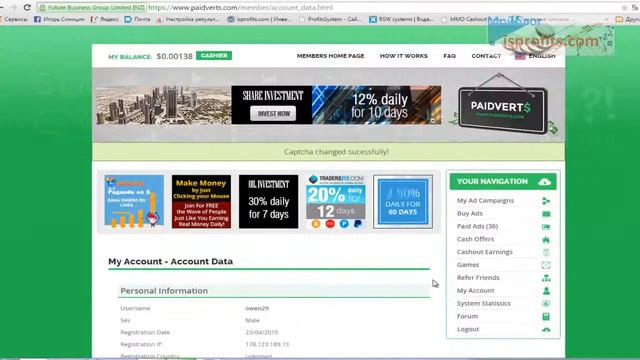This screenshot has width=640, height=360.
Task: Open the Oil Investment 30% daily ad
Action: click(269, 202)
